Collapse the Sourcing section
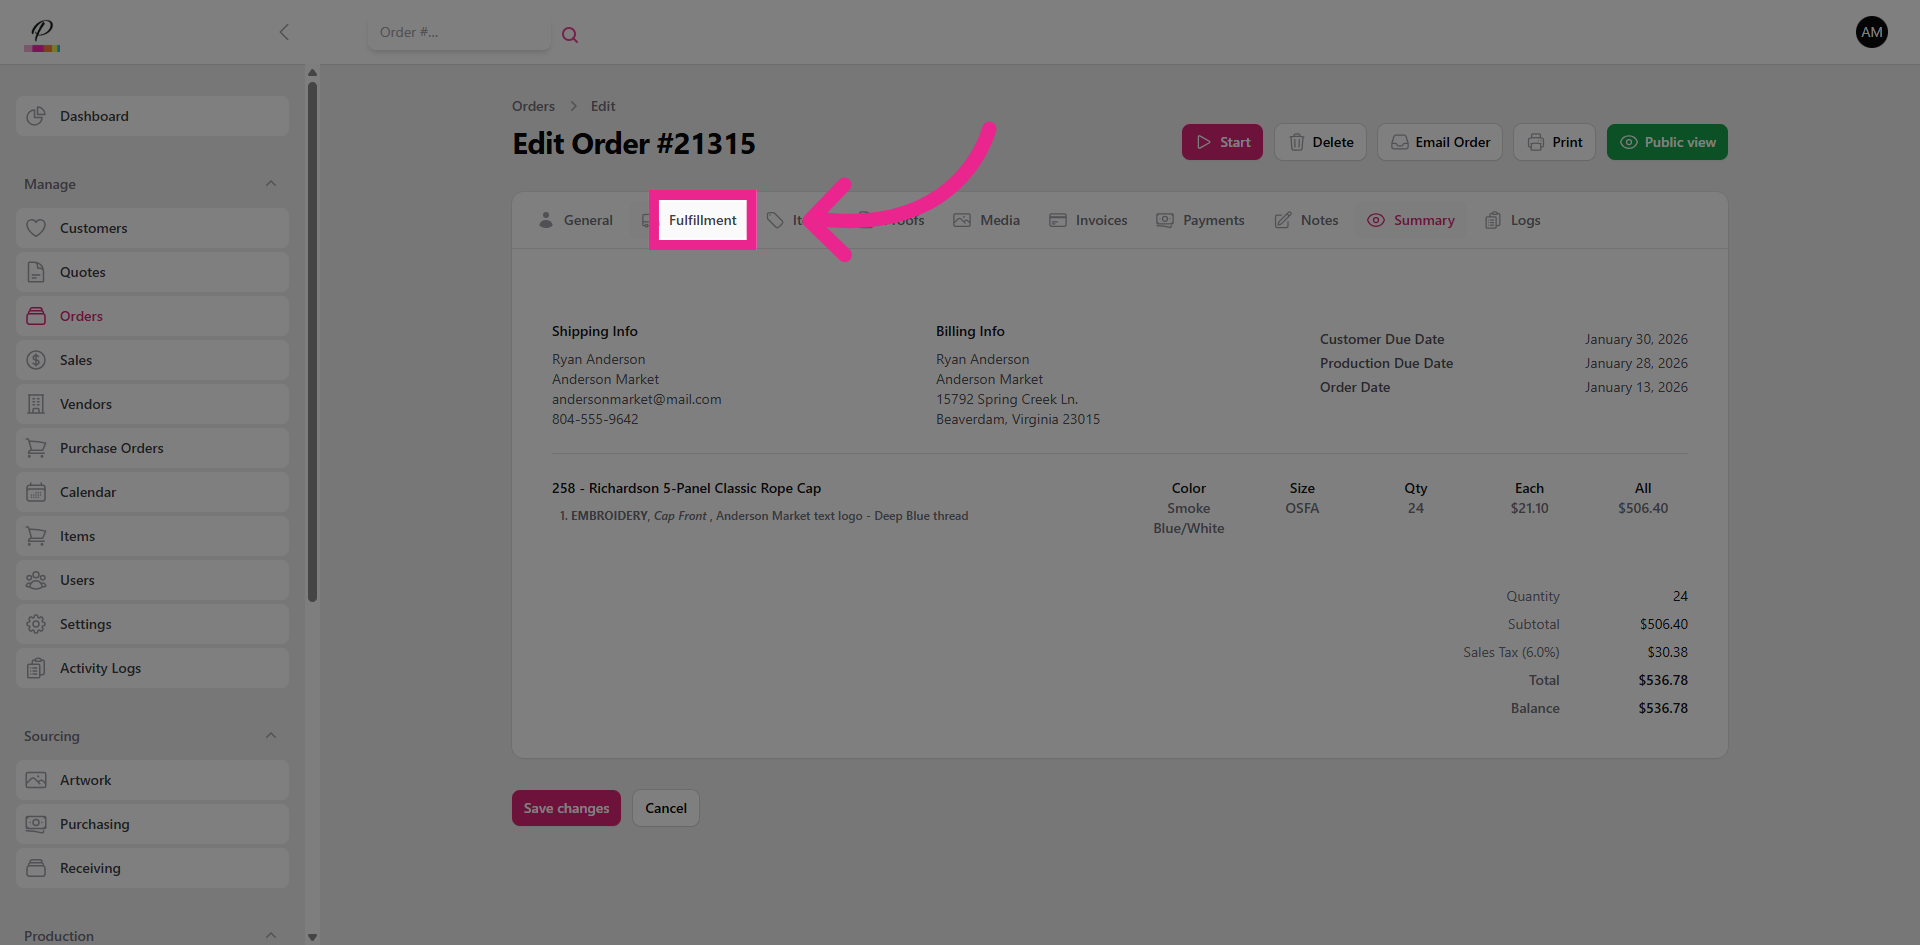1920x945 pixels. [271, 736]
